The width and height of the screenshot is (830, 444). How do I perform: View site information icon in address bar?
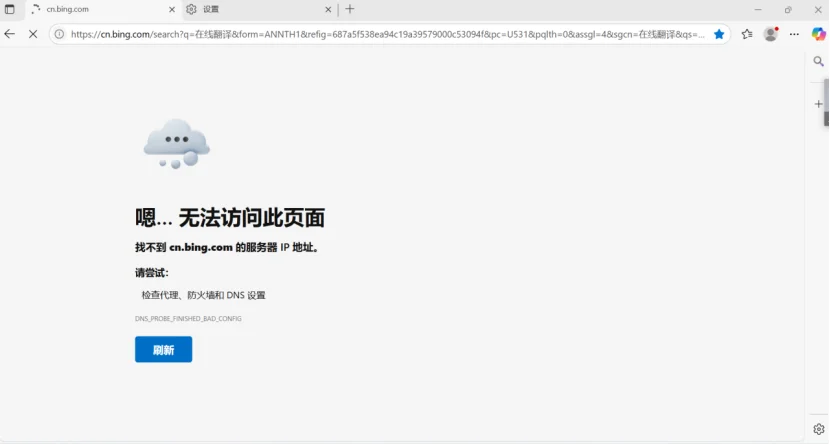[59, 34]
